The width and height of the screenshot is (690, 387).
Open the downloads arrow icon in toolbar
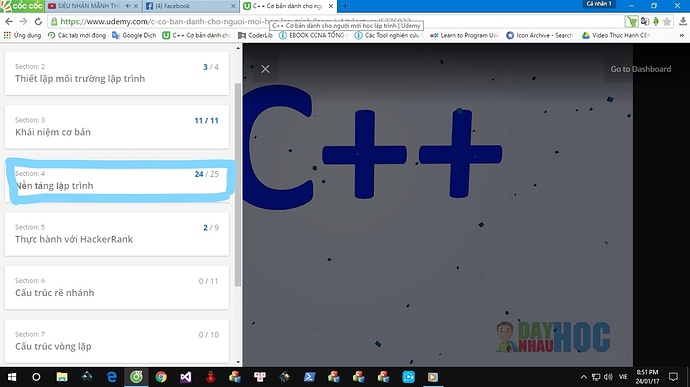coord(683,21)
